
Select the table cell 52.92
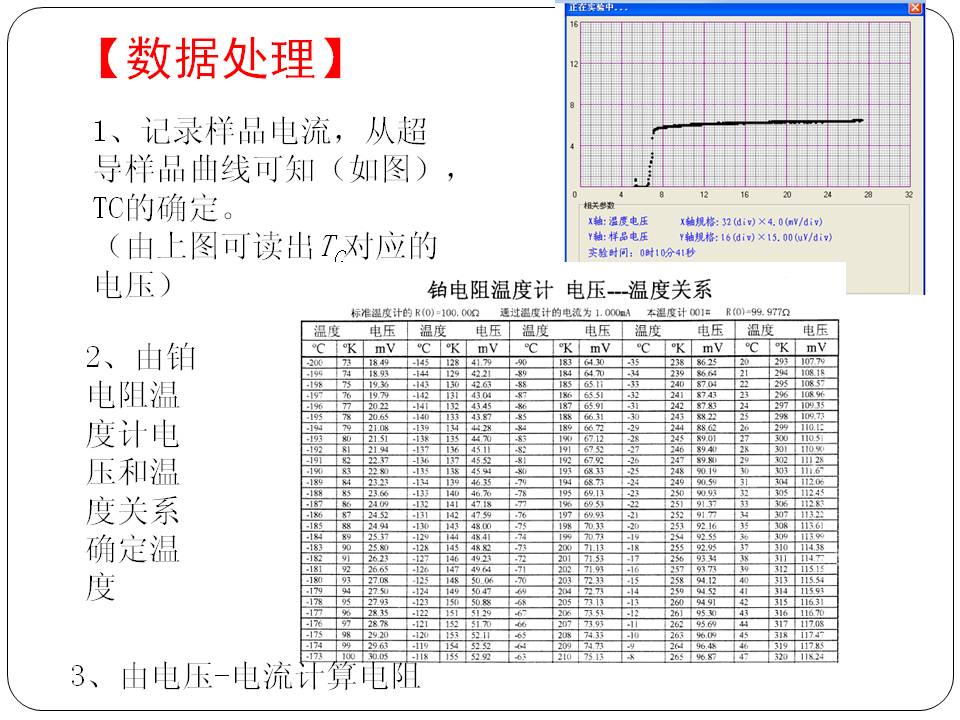pyautogui.click(x=481, y=656)
